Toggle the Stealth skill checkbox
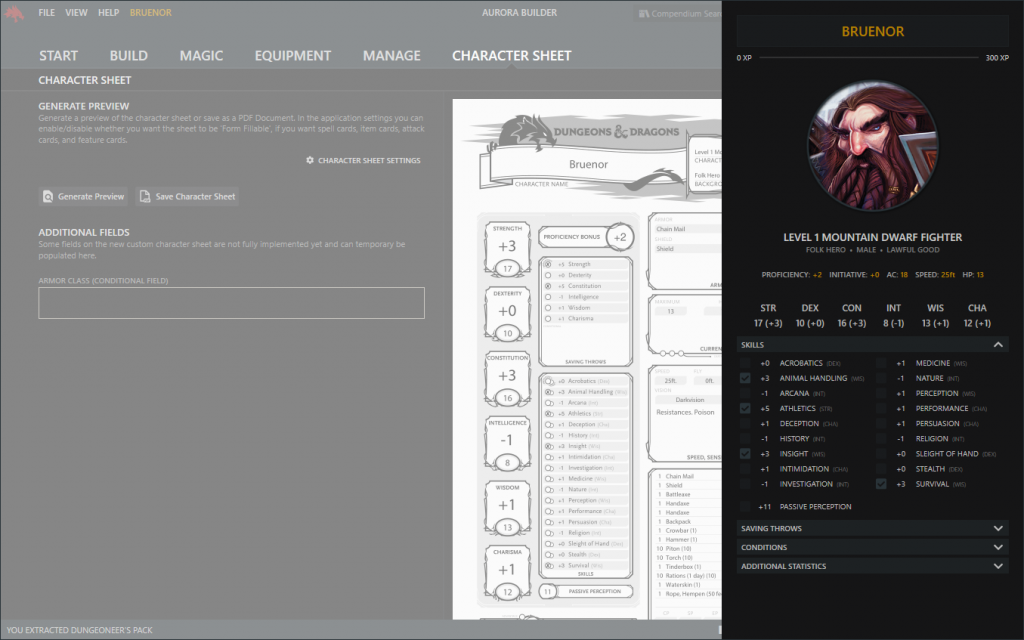 tap(881, 469)
